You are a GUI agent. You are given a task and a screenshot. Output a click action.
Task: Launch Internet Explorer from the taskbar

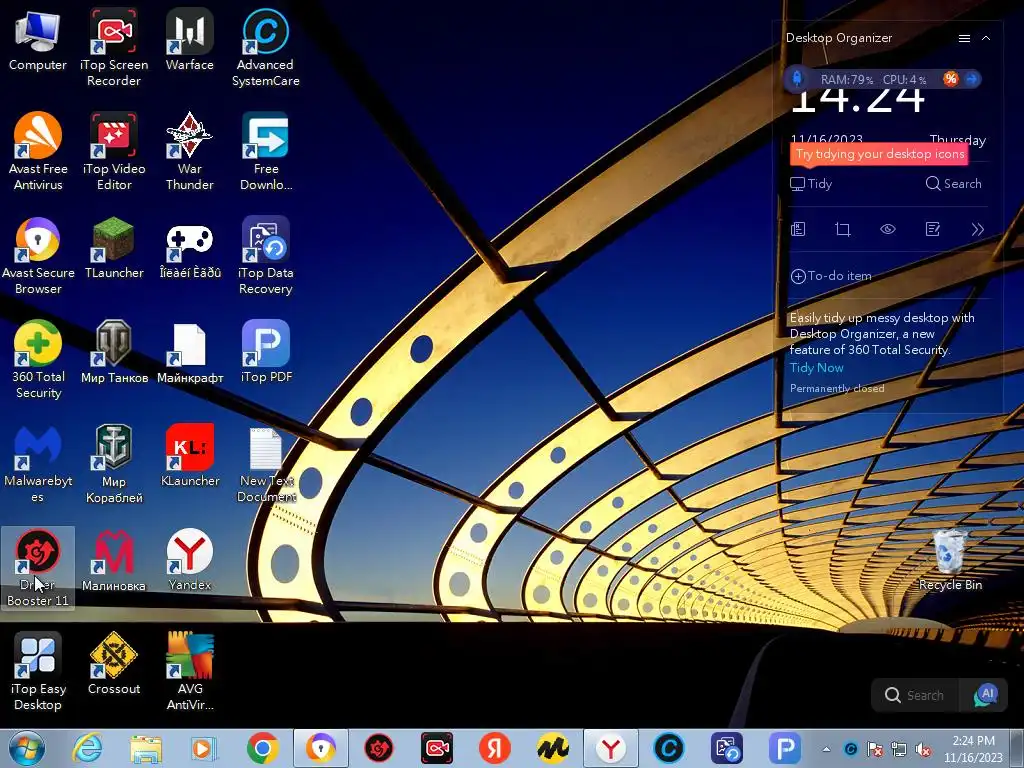coord(88,748)
